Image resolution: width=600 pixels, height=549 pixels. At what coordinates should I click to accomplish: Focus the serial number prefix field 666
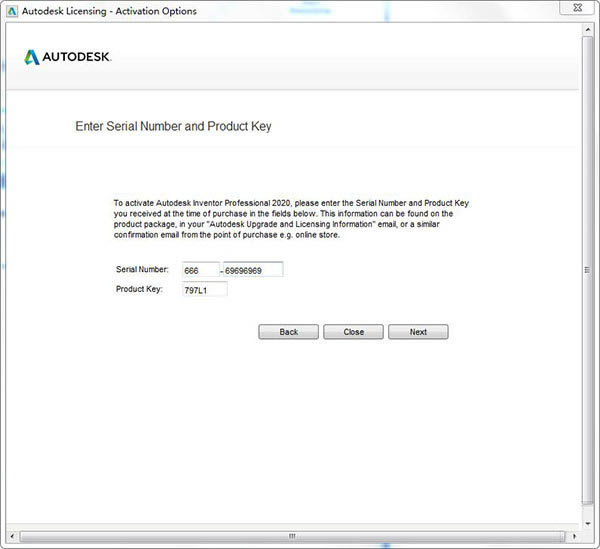201,269
